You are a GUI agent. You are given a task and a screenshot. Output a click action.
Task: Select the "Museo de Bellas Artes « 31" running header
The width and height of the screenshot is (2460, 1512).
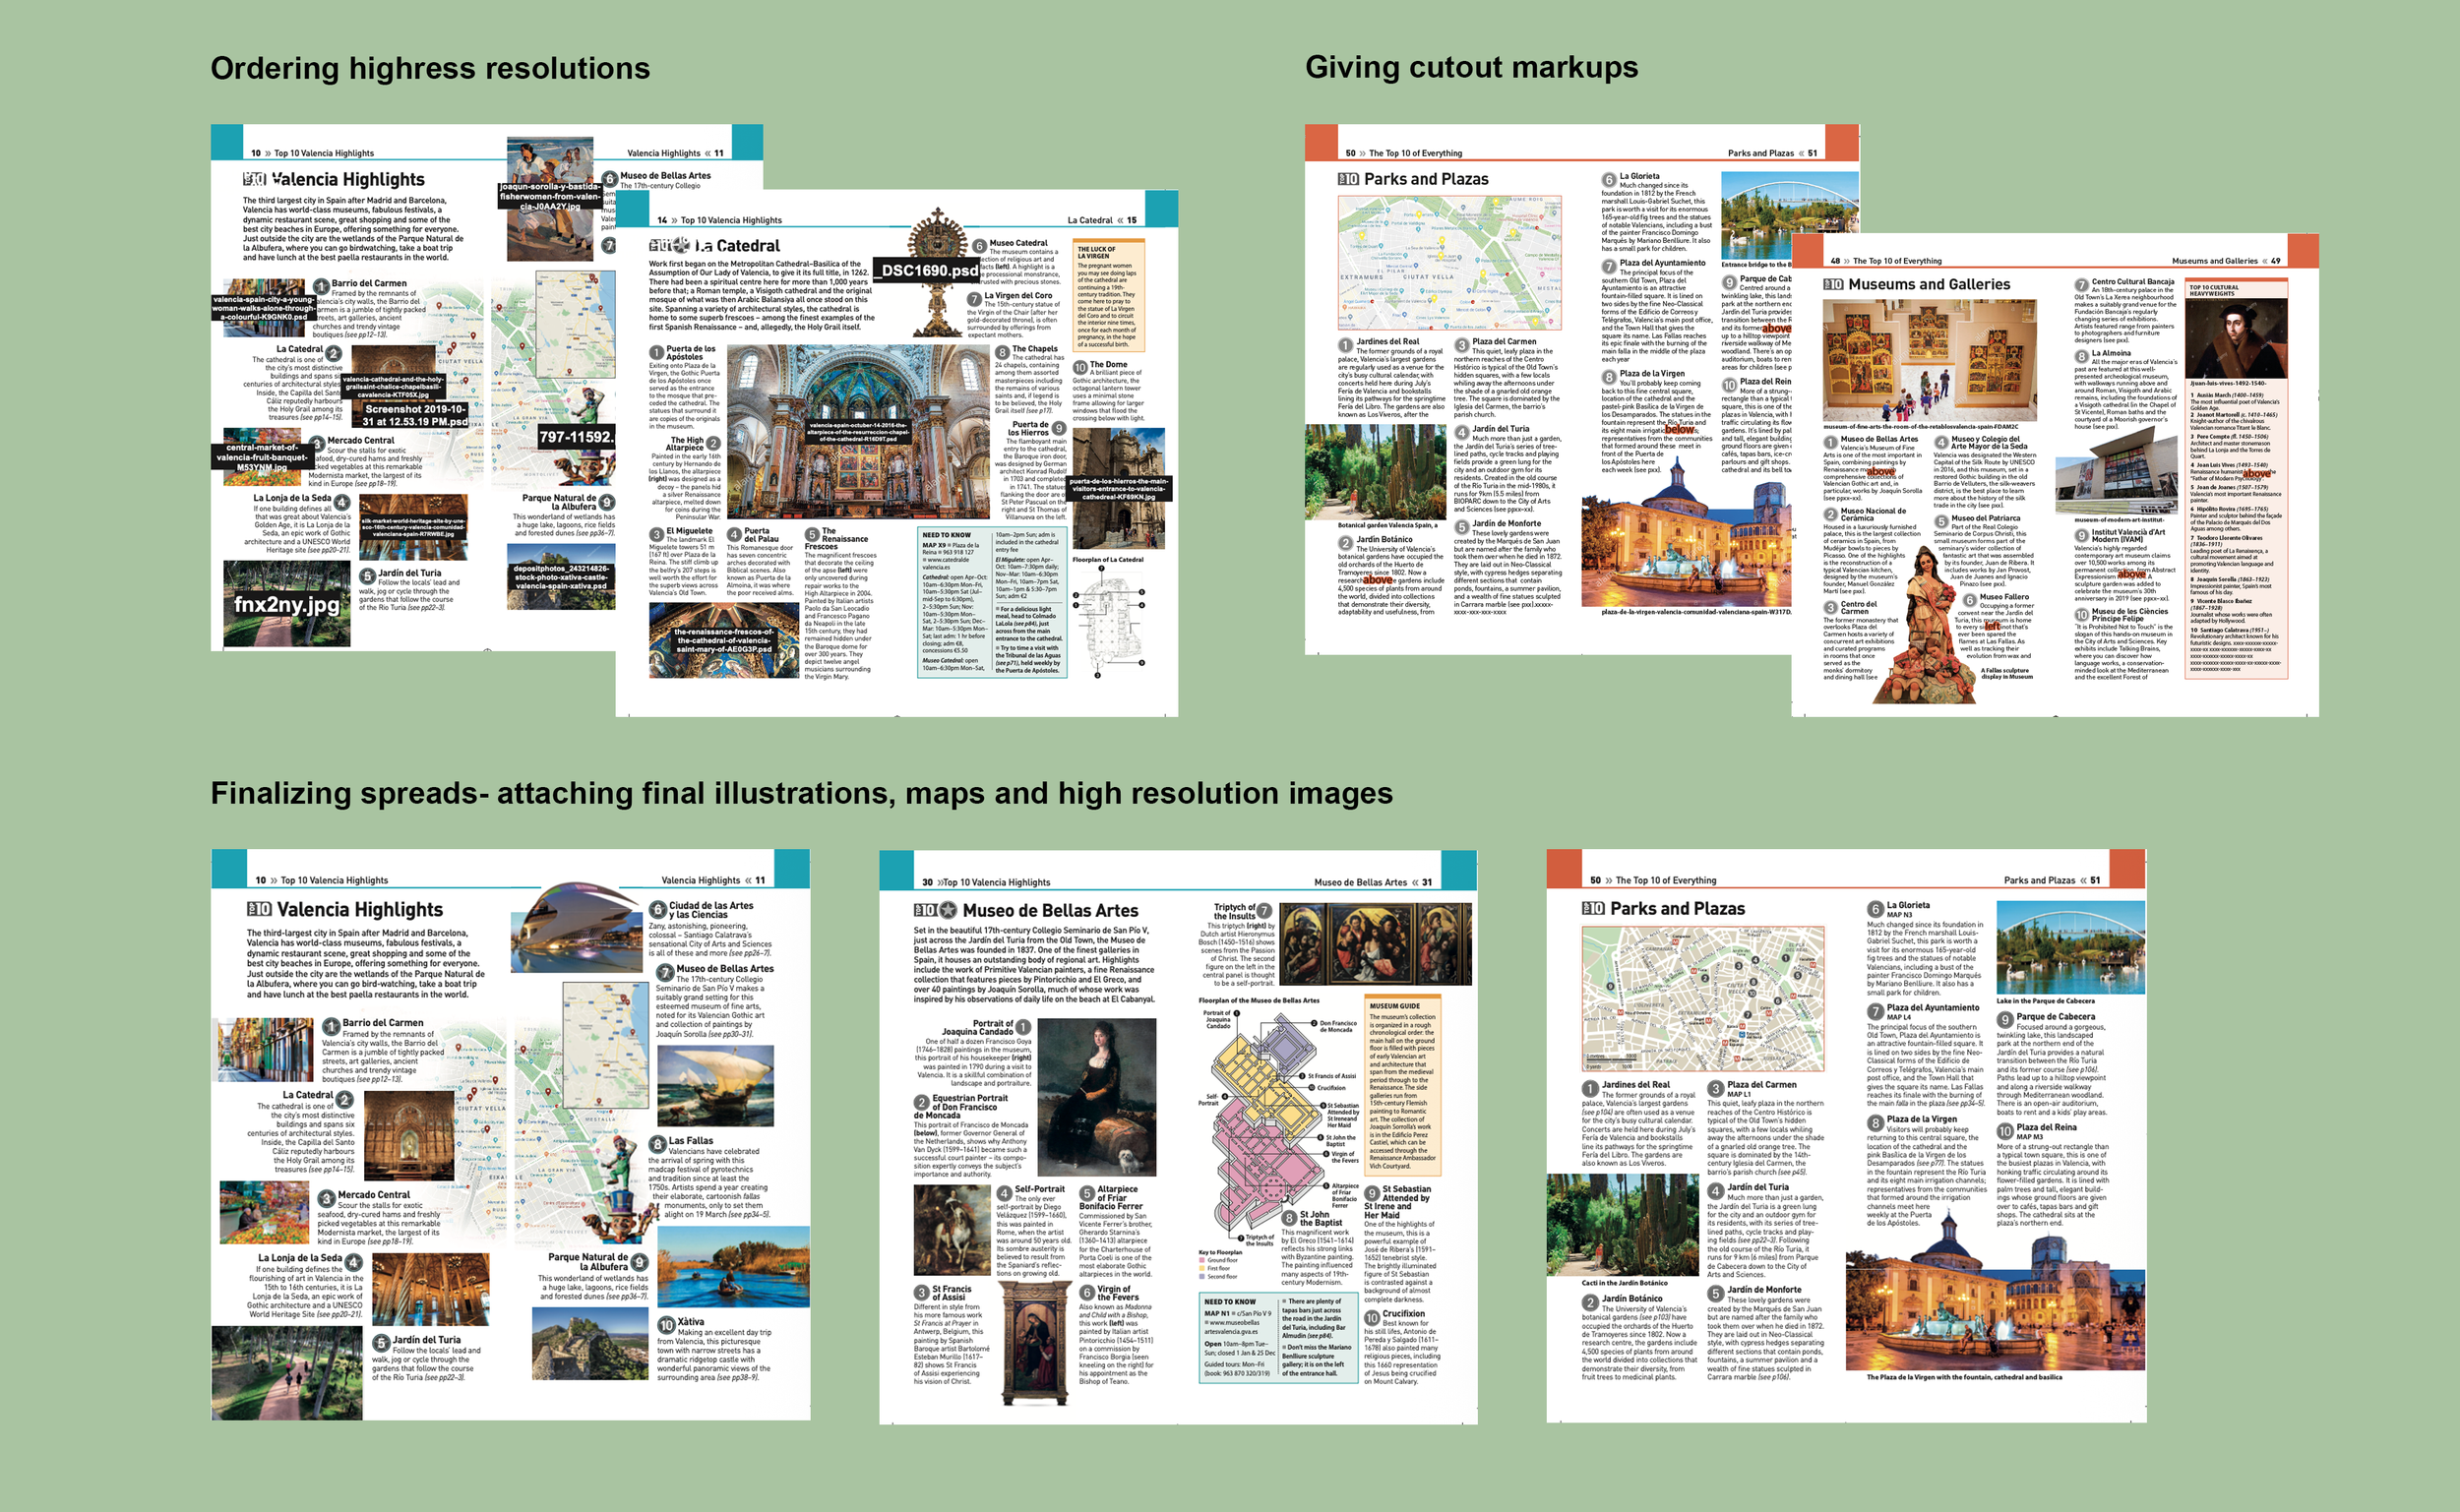point(1372,882)
